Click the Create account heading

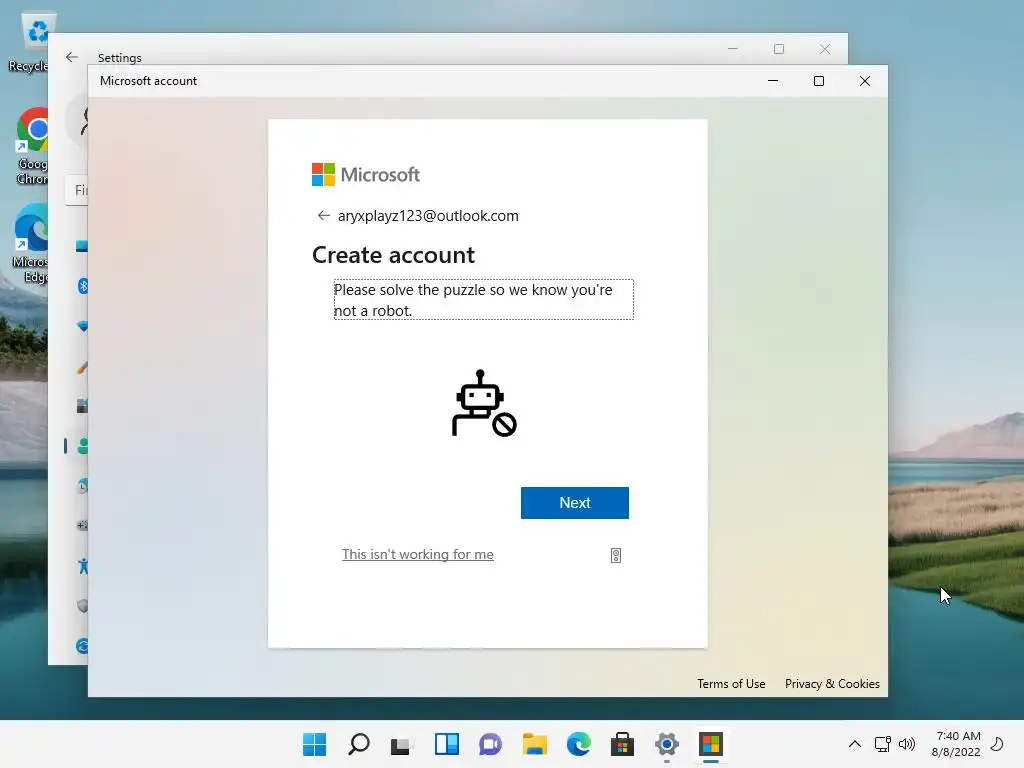(393, 255)
